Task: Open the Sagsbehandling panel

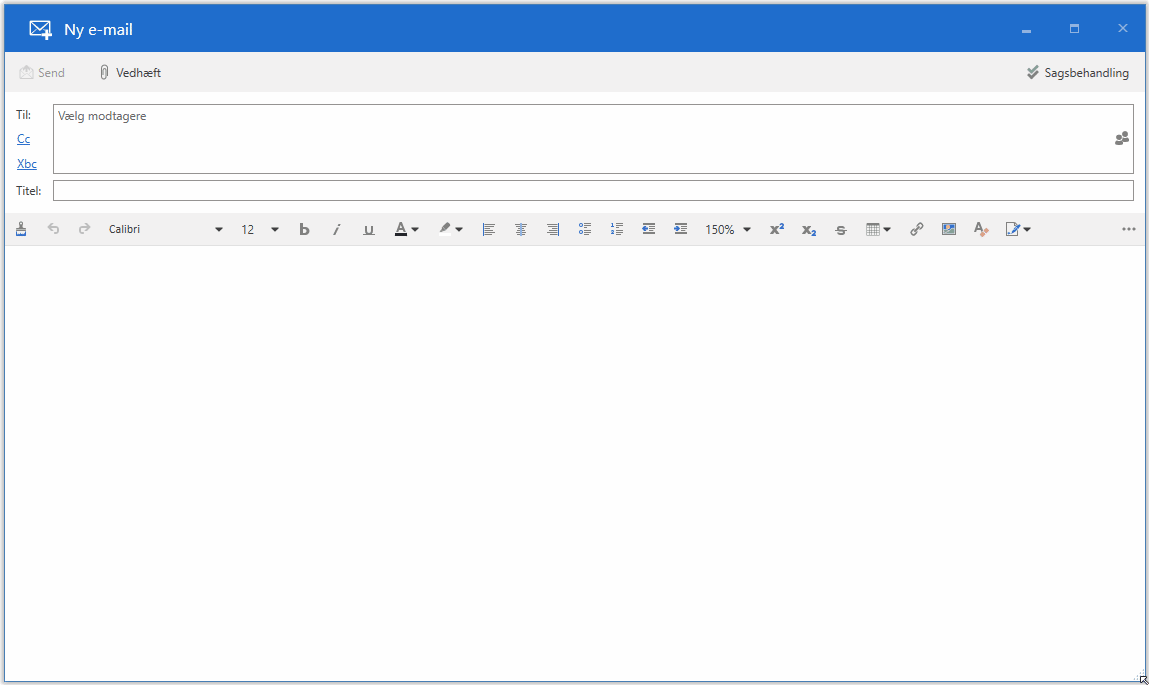Action: [1077, 71]
